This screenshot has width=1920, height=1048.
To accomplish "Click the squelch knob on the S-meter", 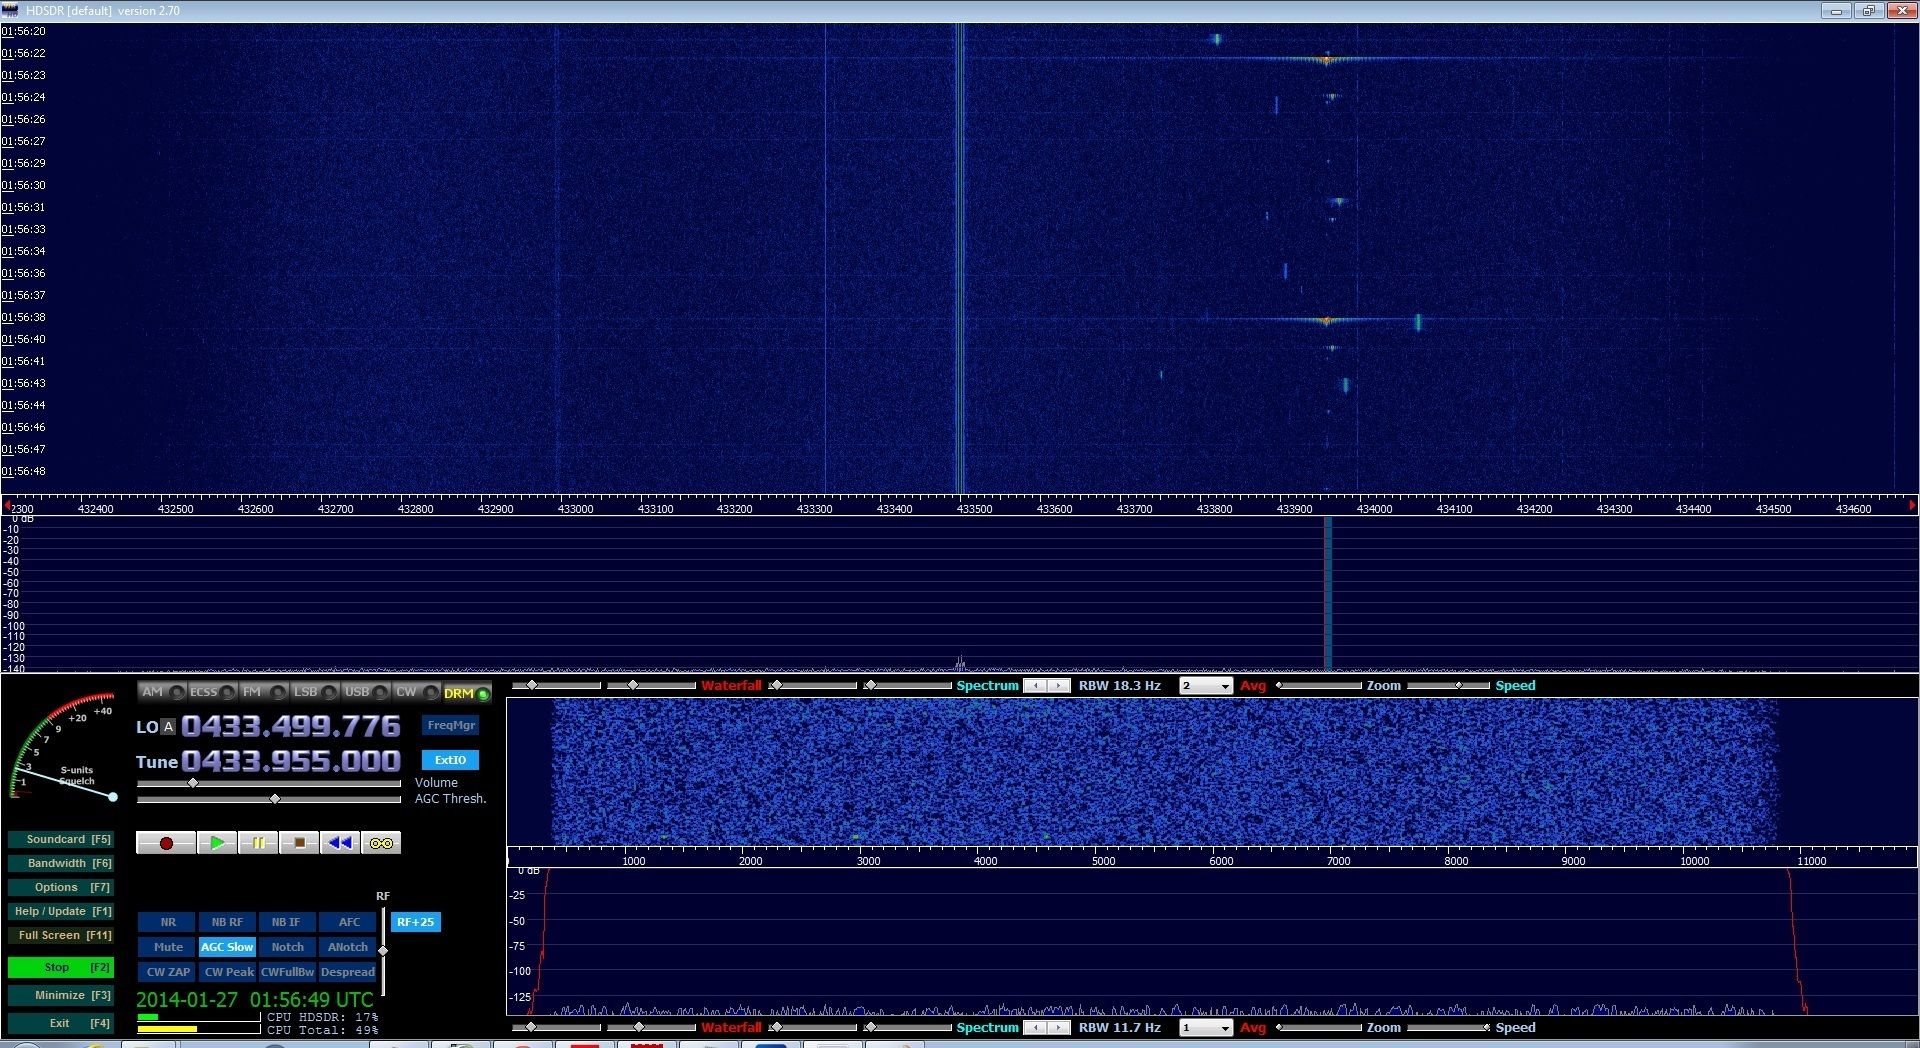I will [x=113, y=797].
